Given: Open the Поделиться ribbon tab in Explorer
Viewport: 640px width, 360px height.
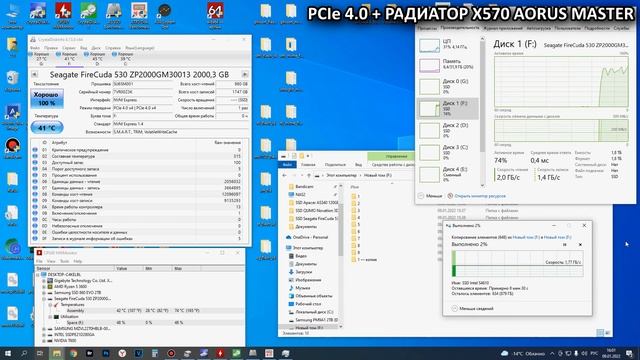Looking at the screenshot, I should point(335,164).
